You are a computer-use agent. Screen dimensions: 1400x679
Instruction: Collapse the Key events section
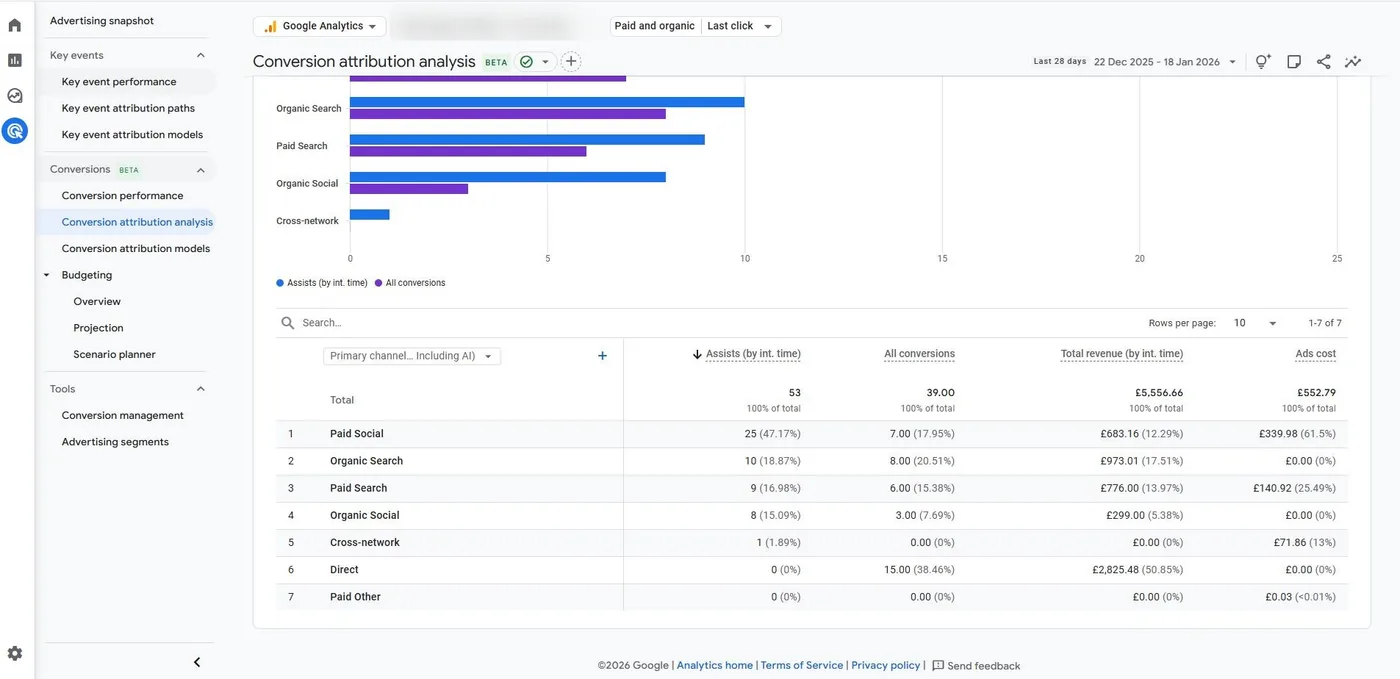[x=200, y=55]
